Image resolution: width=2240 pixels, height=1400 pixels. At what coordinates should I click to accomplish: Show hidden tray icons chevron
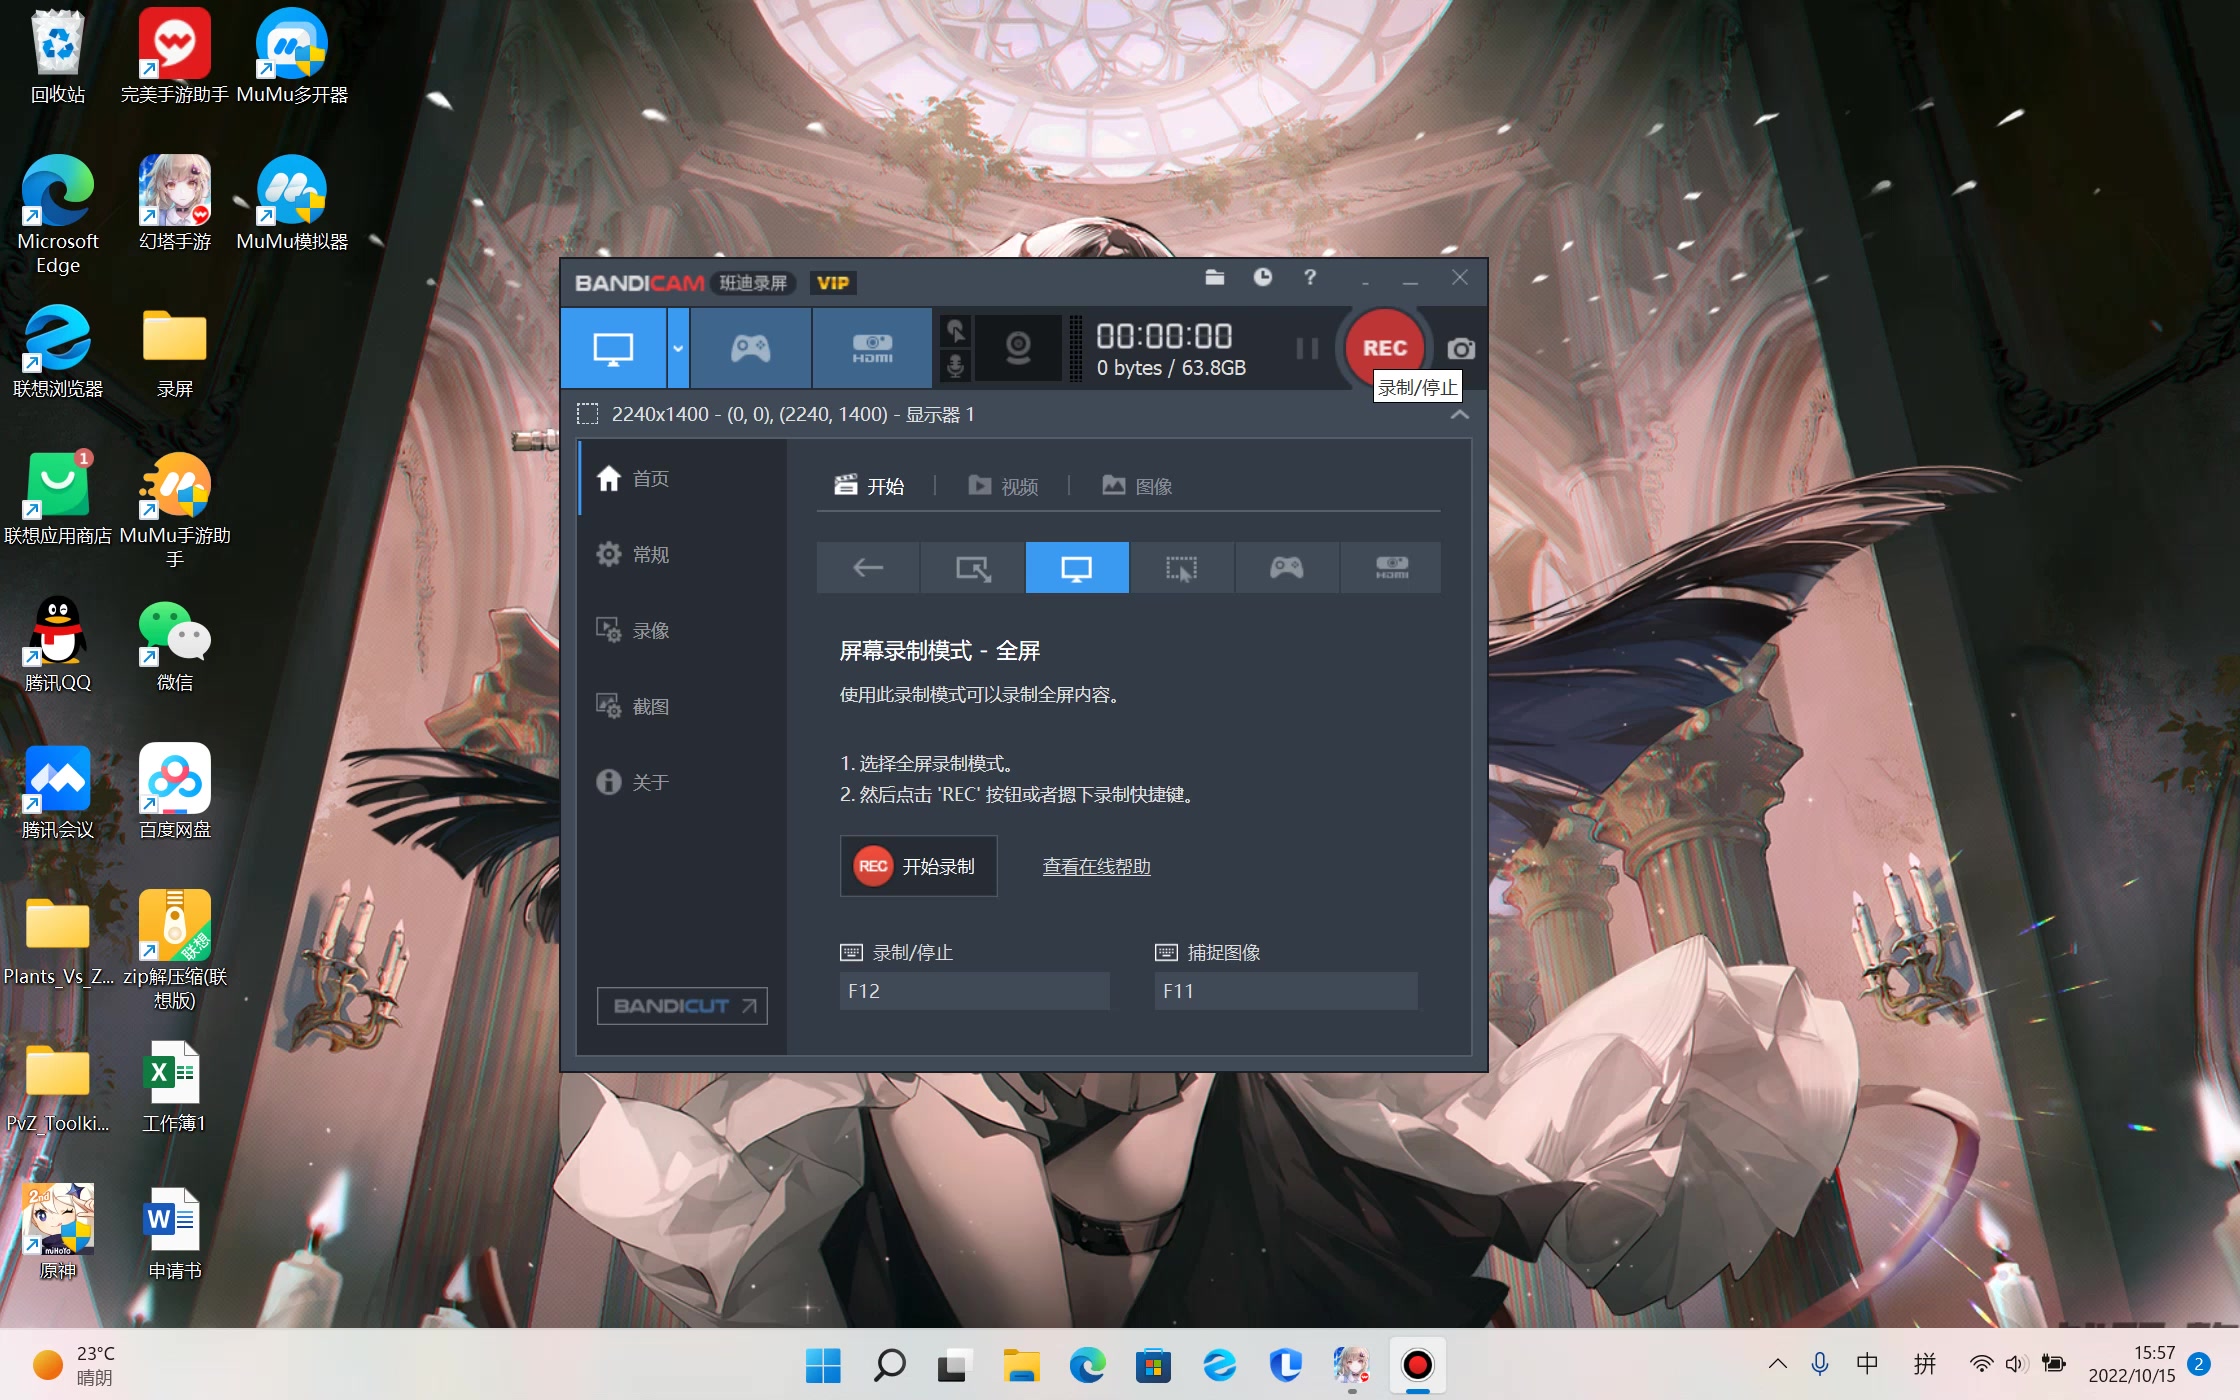[1777, 1364]
